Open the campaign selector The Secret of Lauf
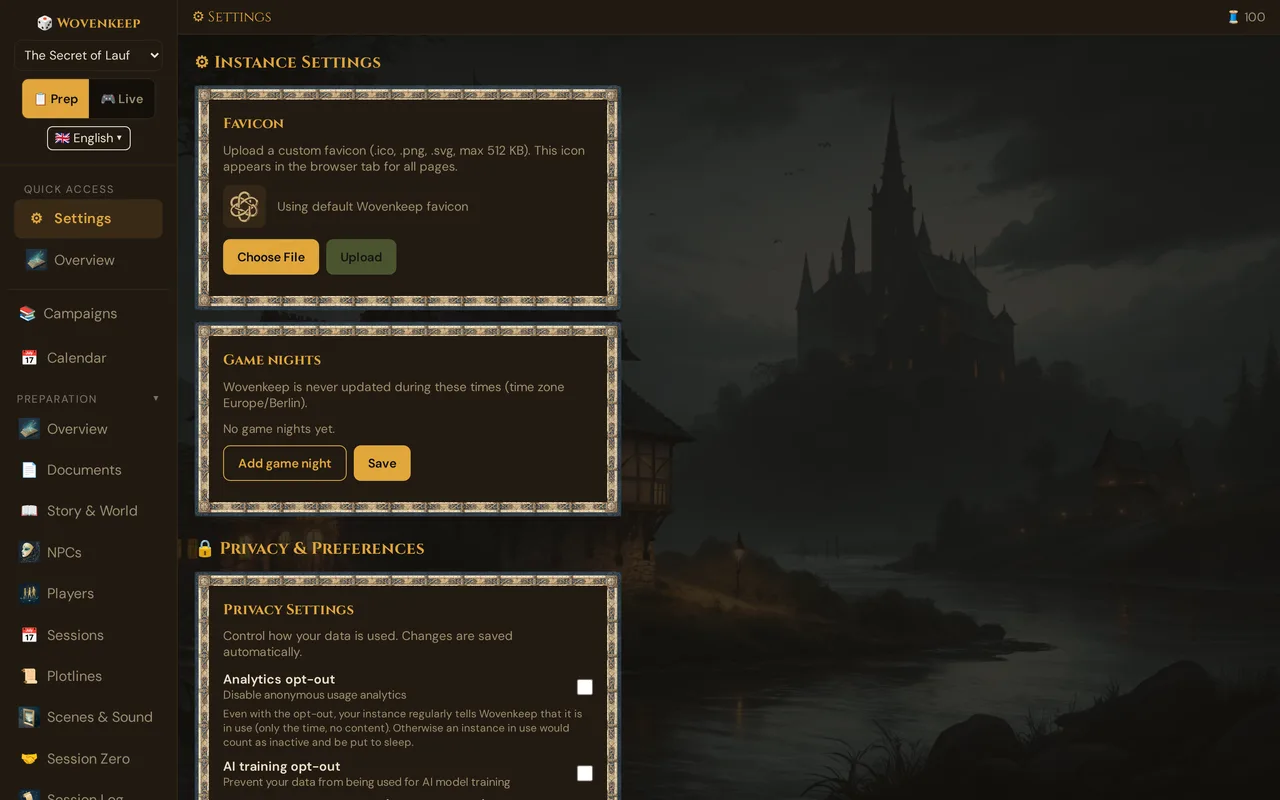Screen dimensions: 1280x800 pyautogui.click(x=89, y=56)
